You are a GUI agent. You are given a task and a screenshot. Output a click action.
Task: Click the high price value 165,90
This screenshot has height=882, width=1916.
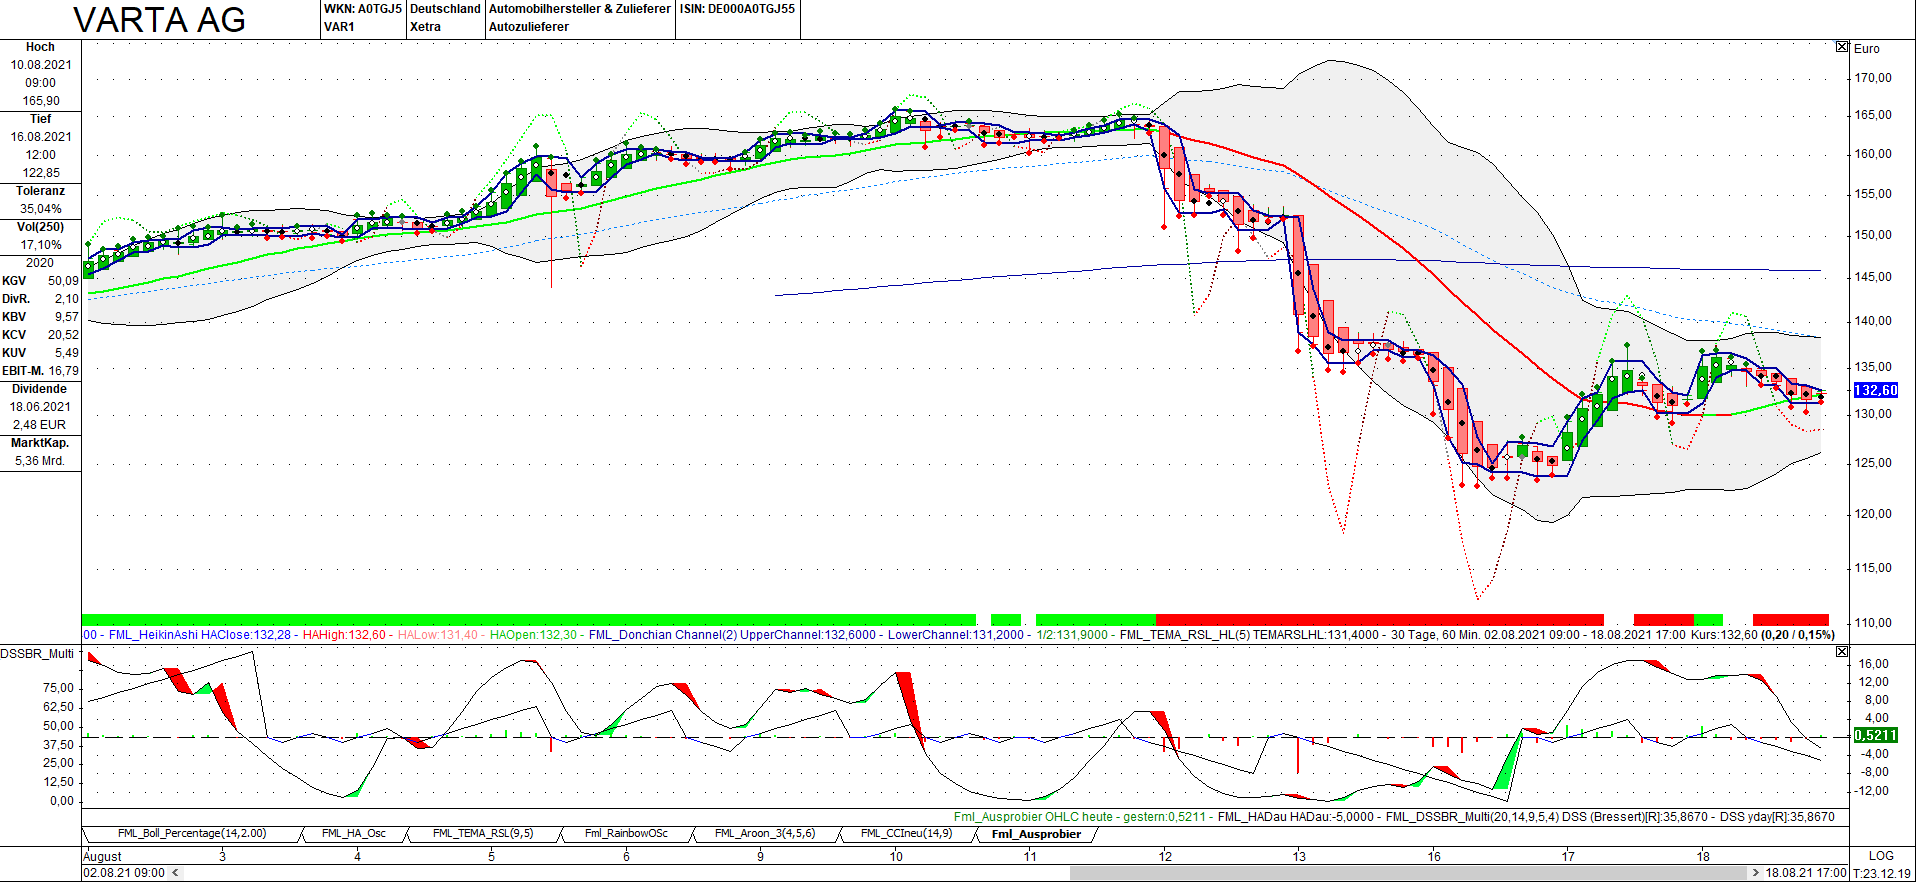click(x=41, y=101)
